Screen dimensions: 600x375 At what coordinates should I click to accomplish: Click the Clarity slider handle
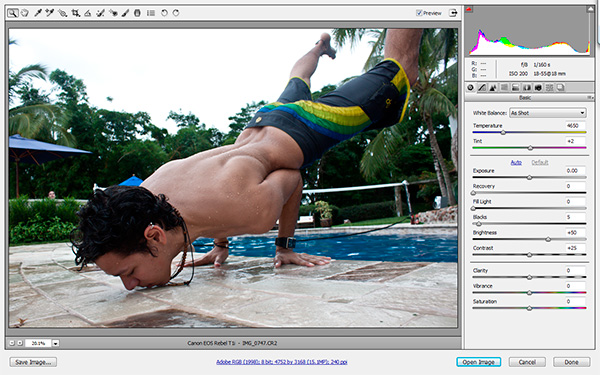(x=529, y=277)
